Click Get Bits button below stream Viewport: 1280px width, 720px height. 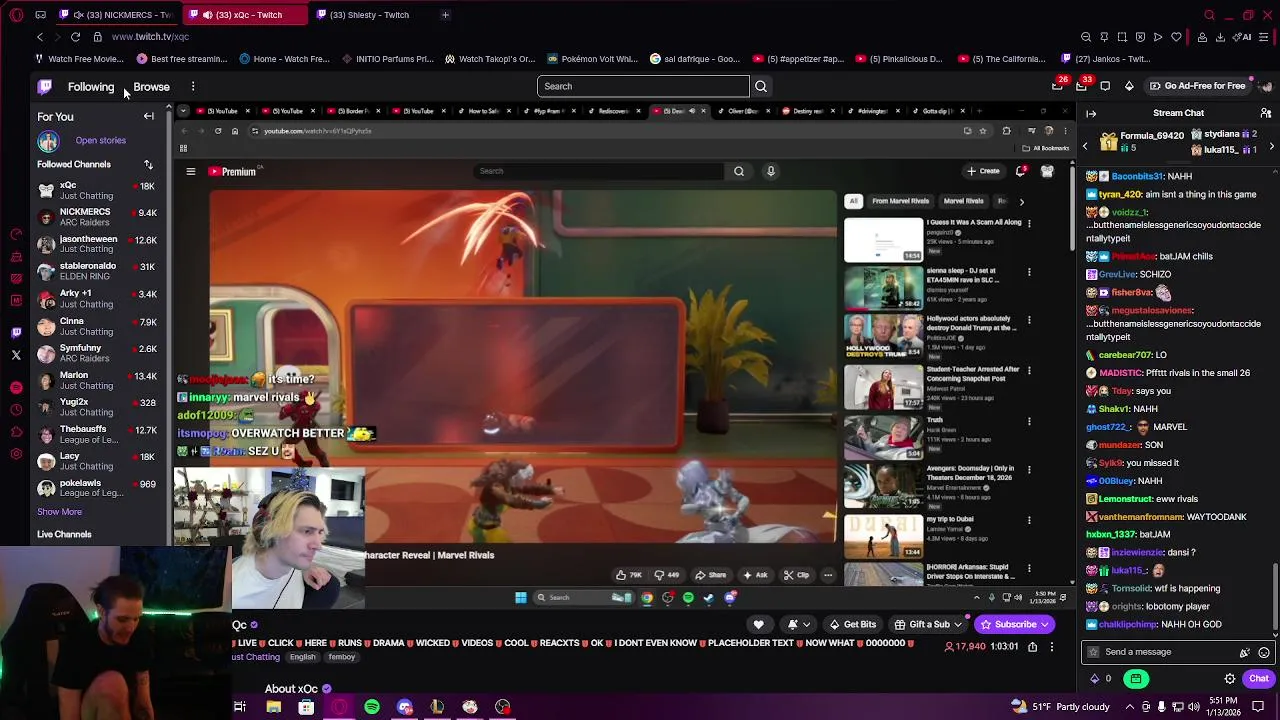click(853, 625)
